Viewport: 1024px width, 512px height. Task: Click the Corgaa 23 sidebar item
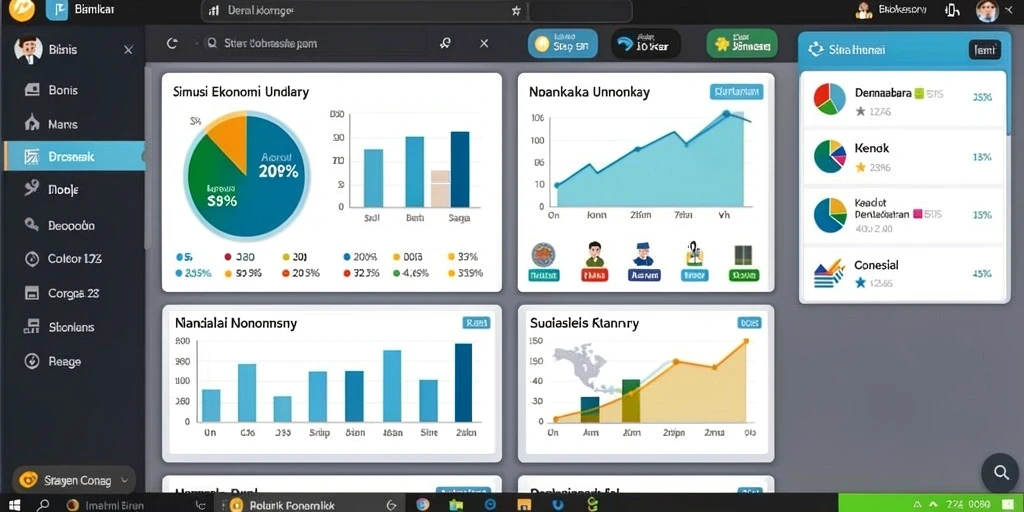tap(73, 293)
